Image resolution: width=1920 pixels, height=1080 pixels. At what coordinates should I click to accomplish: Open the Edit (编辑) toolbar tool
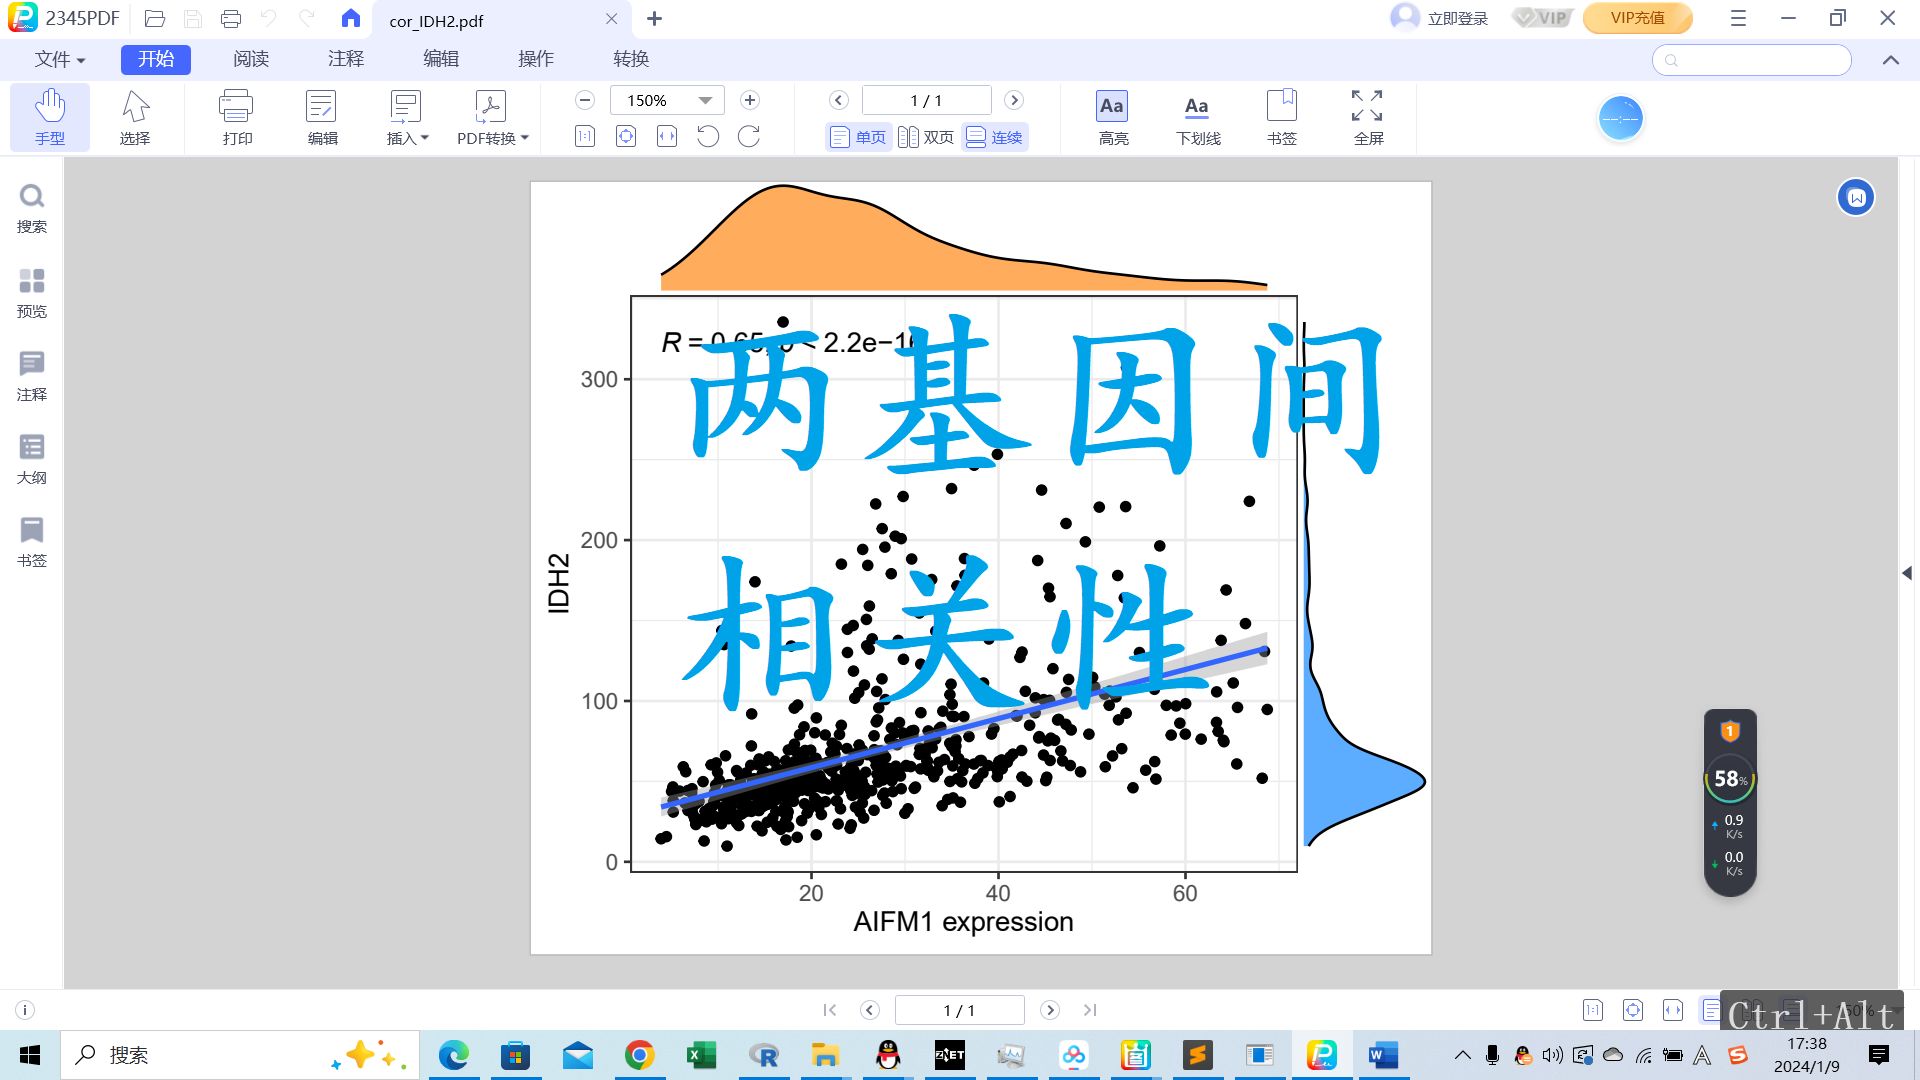tap(322, 117)
